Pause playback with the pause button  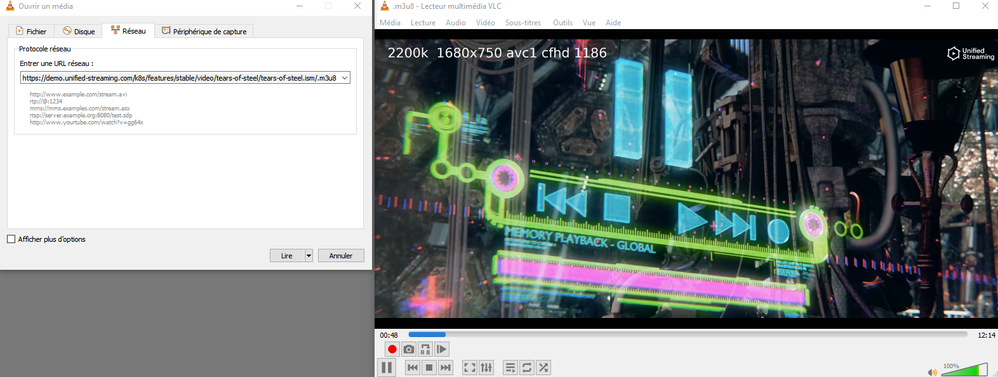[386, 367]
